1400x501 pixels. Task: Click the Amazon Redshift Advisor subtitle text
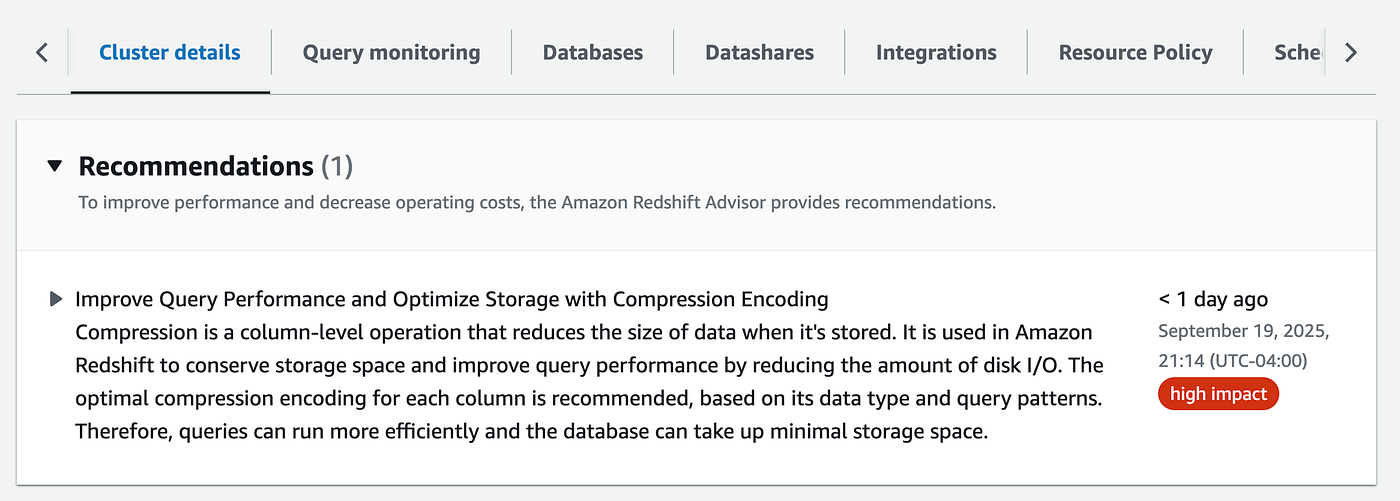click(537, 203)
